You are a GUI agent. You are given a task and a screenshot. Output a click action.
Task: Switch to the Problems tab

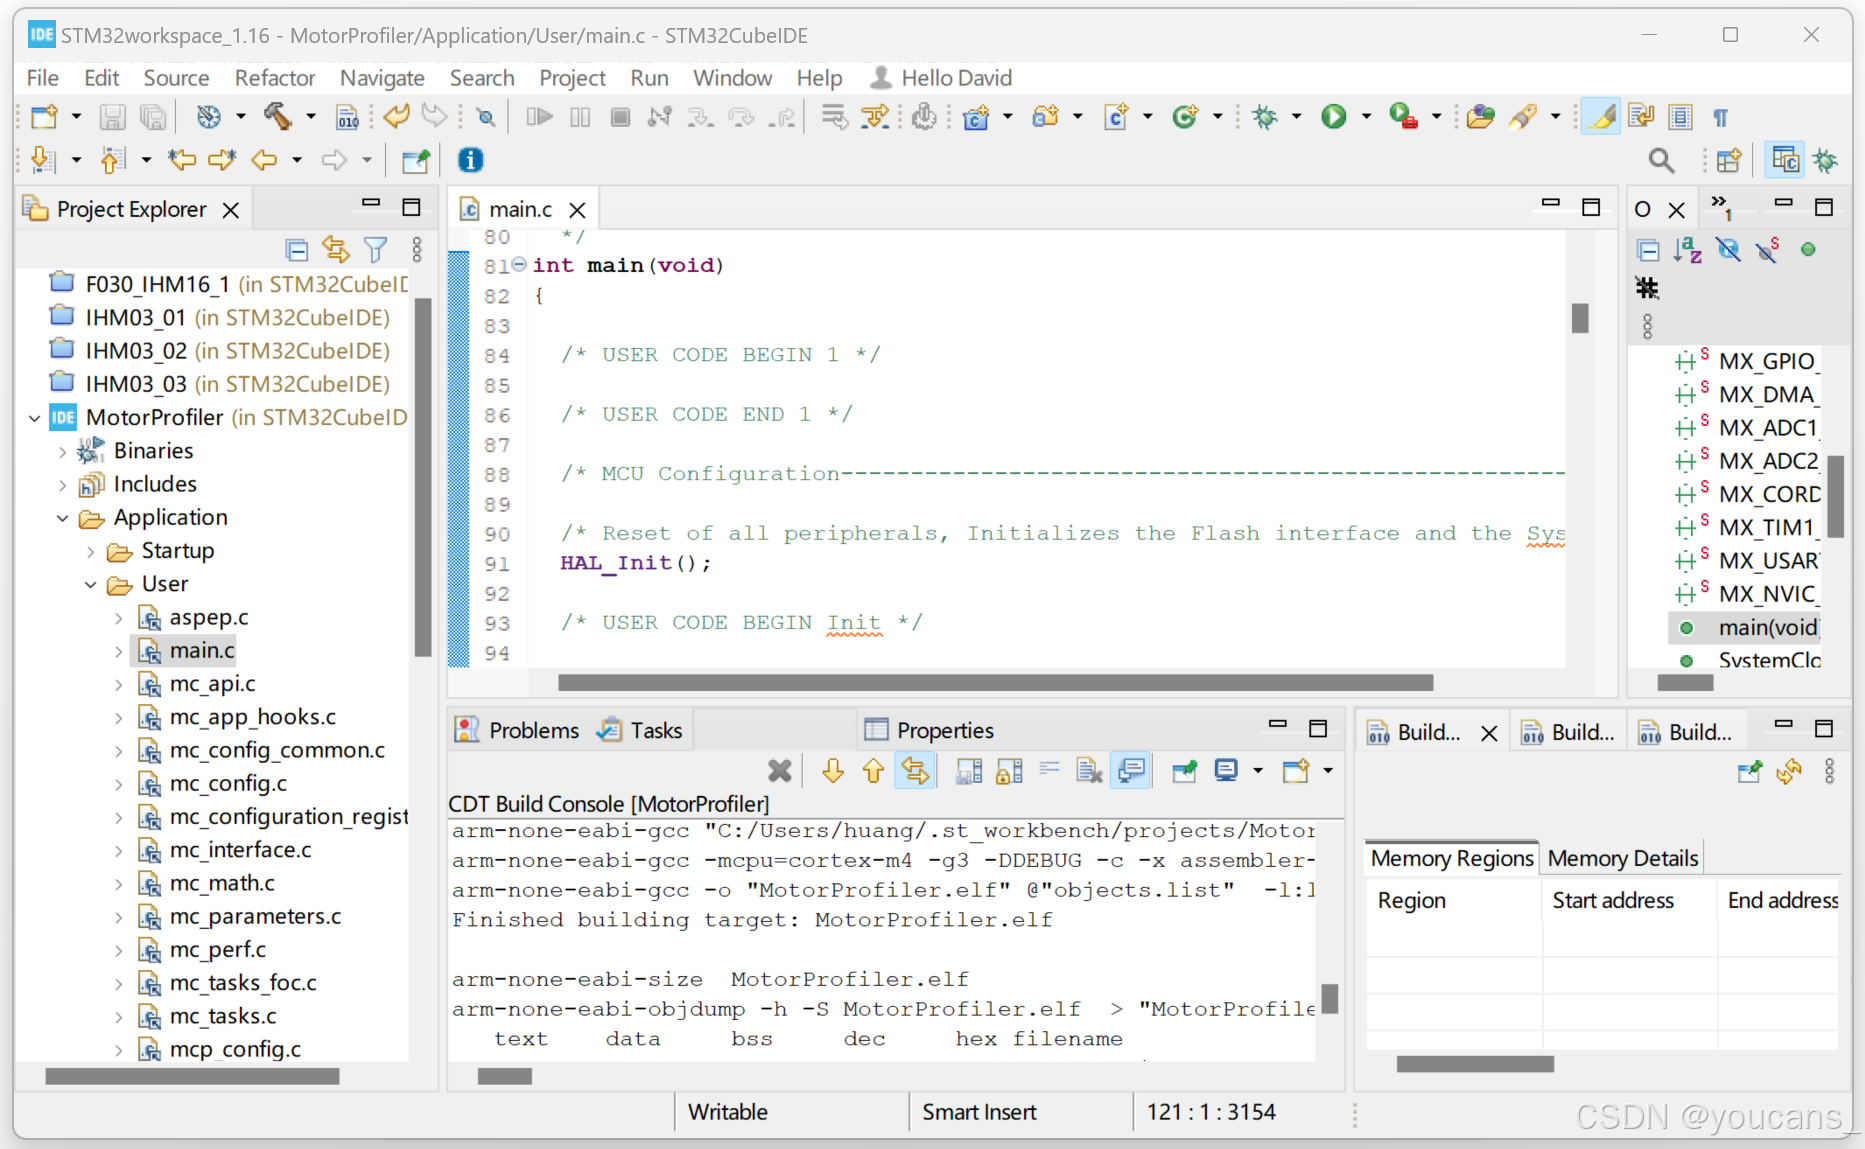click(x=517, y=730)
